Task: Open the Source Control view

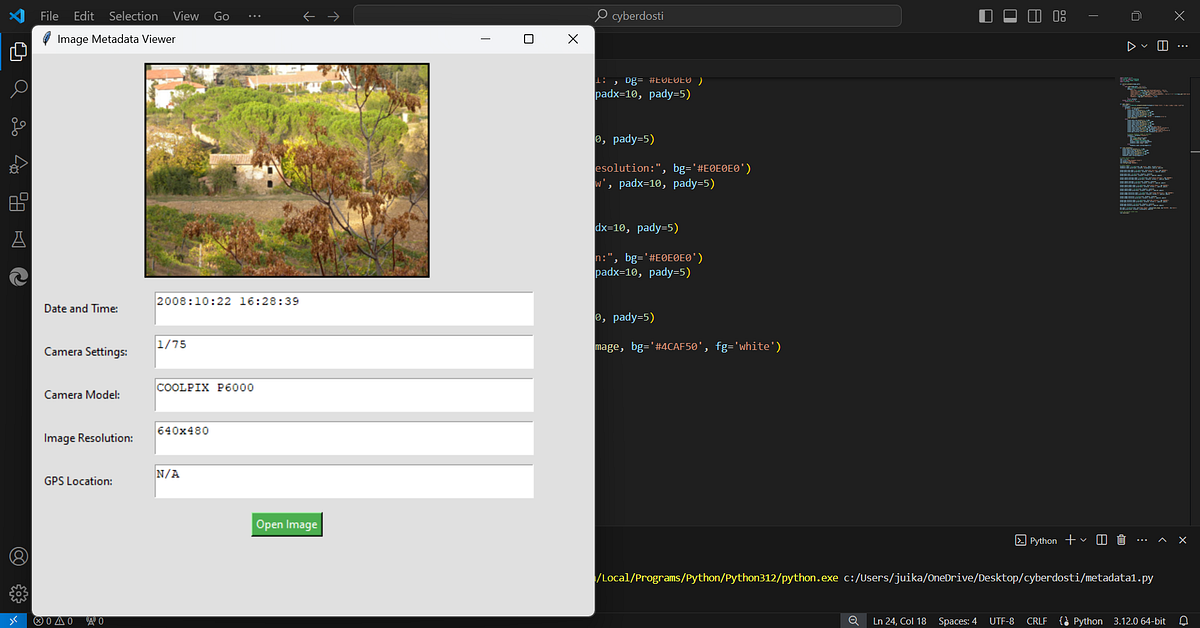Action: (17, 127)
